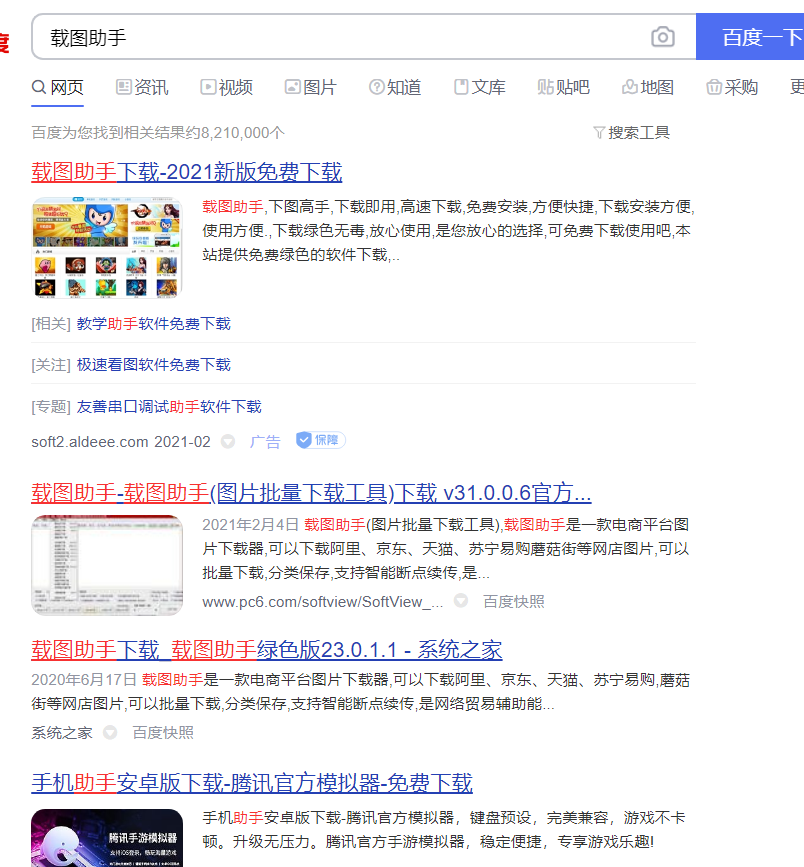Viewport: 804px width, 867px height.
Task: Expand the dropdown arrow beside soft2.aldeee.com
Action: pyautogui.click(x=228, y=441)
